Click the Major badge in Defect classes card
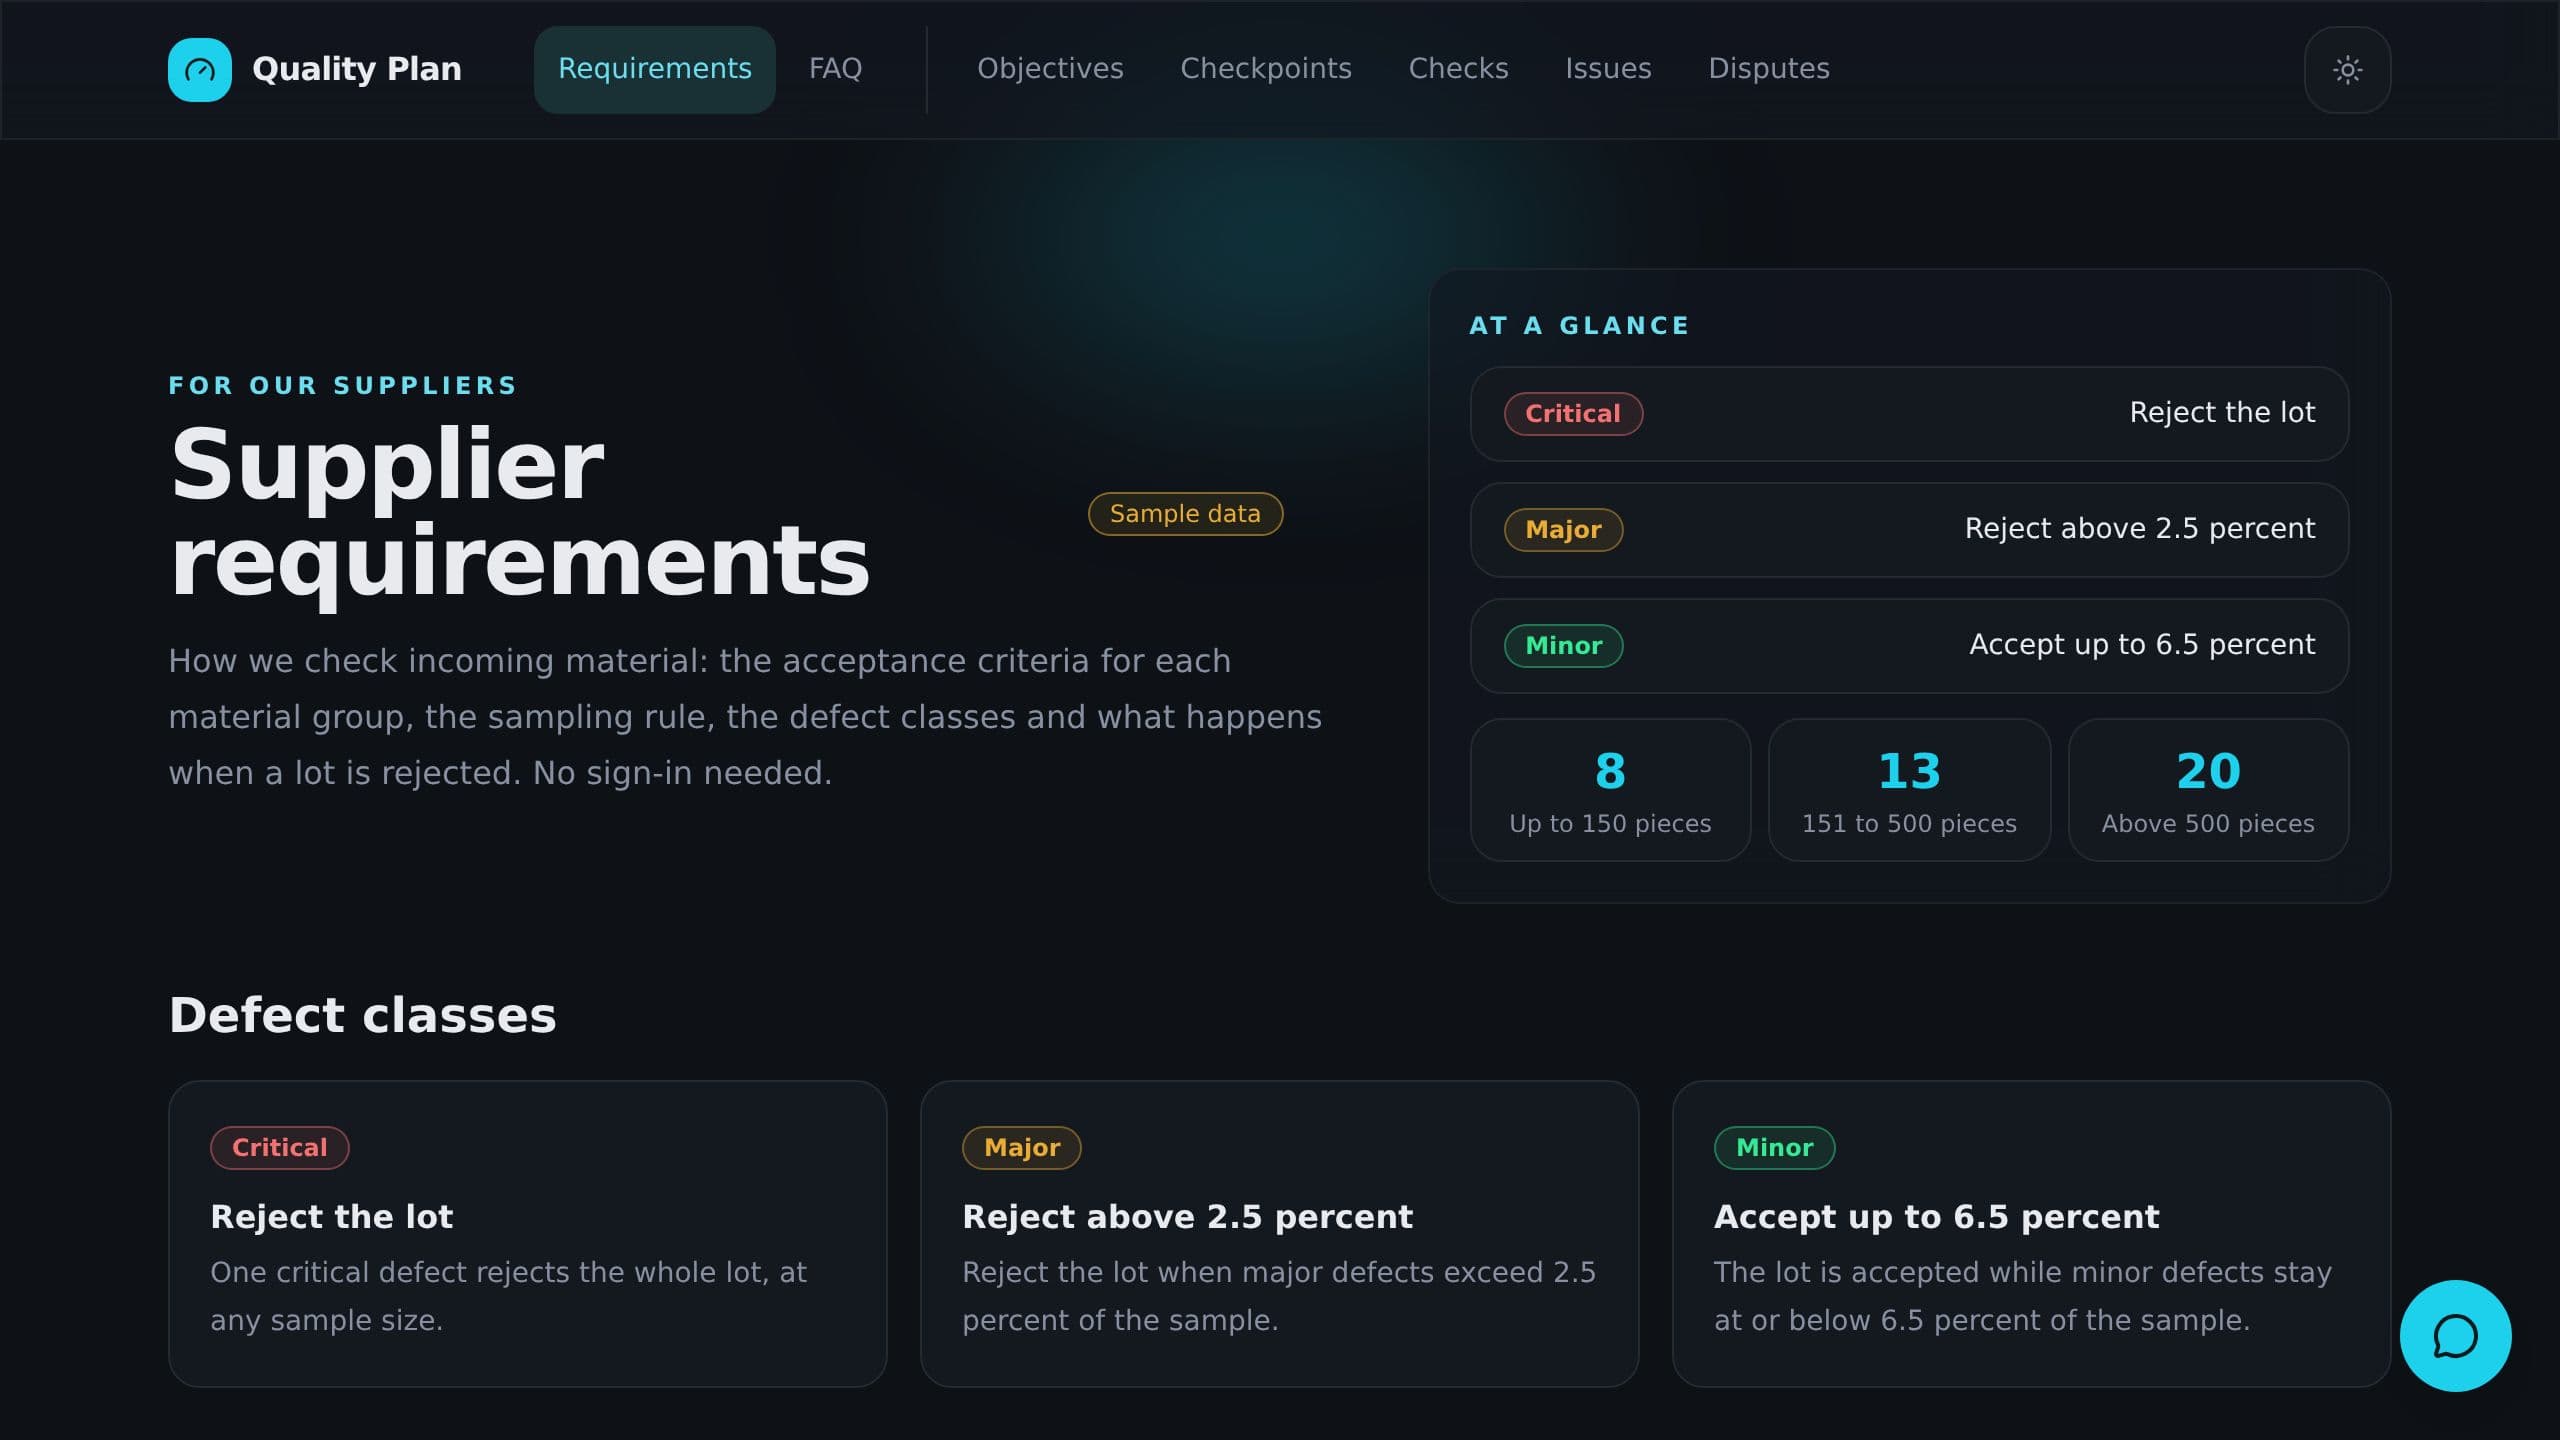This screenshot has width=2560, height=1440. coord(1022,1148)
